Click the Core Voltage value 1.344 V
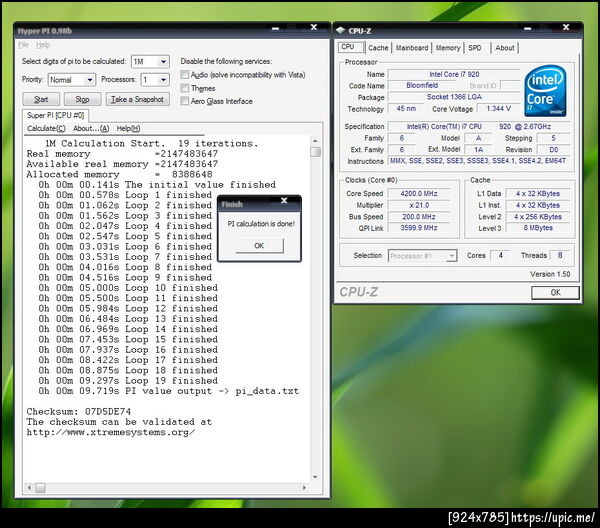Screen dimensions: 600x528 498,109
